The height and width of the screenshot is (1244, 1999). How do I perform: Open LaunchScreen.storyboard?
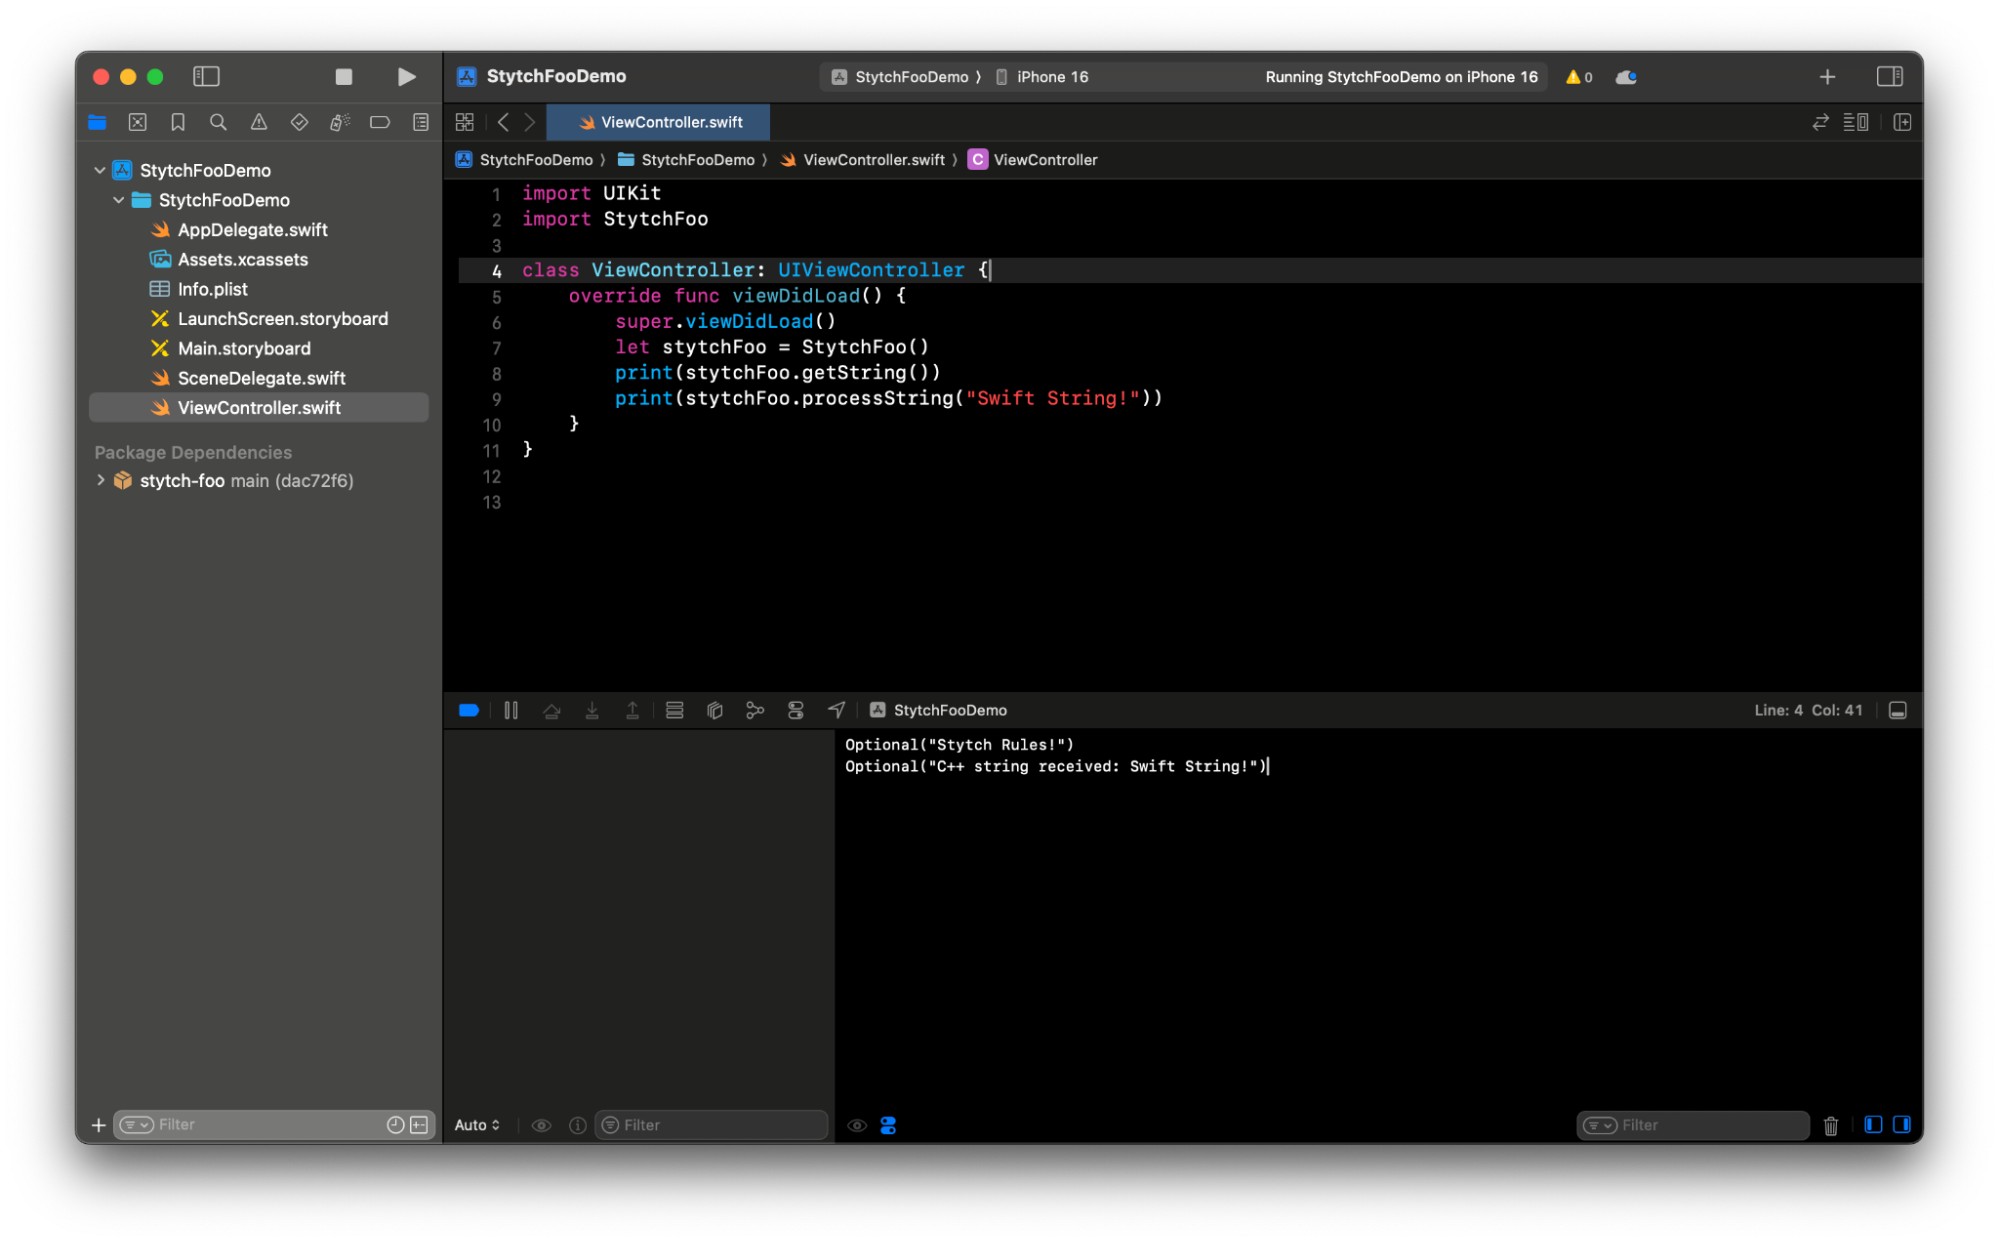282,319
